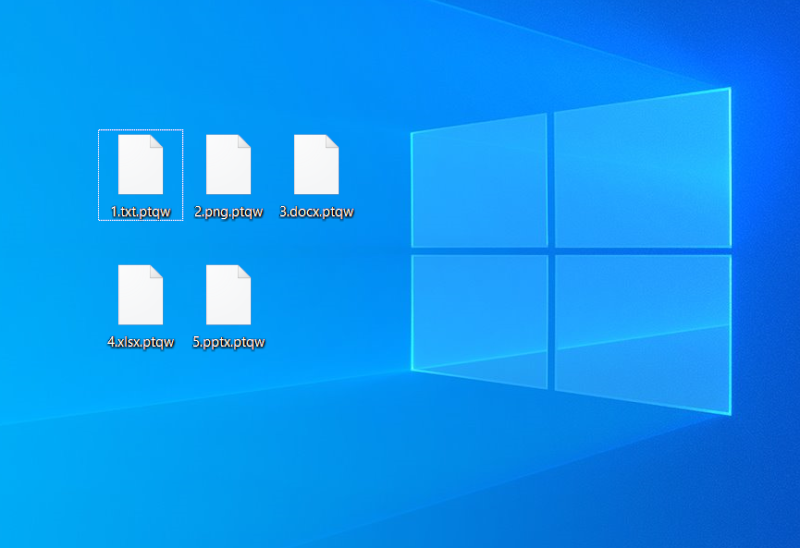Select the 1.txt.ptqw file icon
This screenshot has height=548, width=800.
point(140,164)
